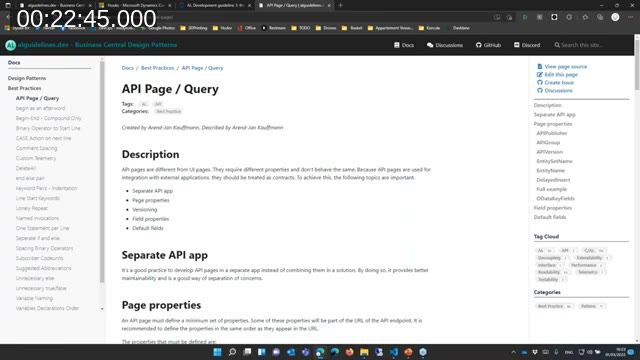Click the Telemetry tag in Tag Cloud

coord(590,272)
